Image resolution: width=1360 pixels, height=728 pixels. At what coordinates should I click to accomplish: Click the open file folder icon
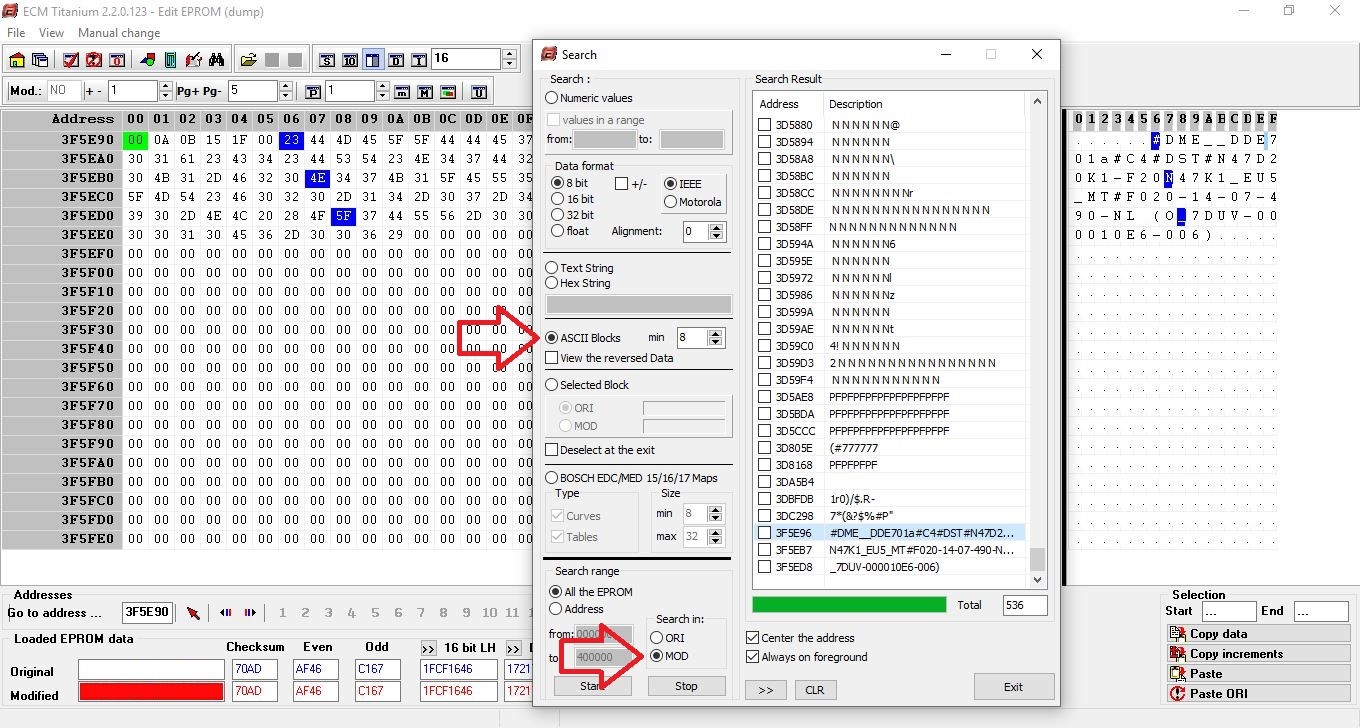point(247,58)
